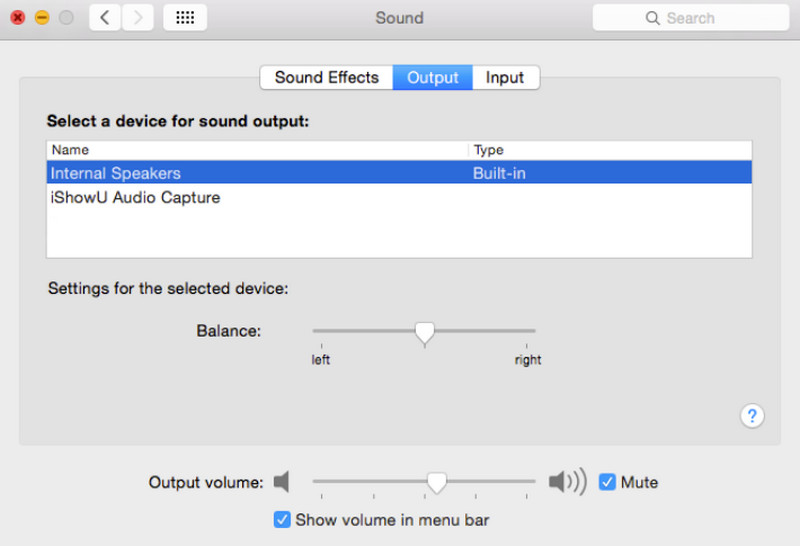This screenshot has height=546, width=800.
Task: Click the back navigation arrow
Action: pos(106,18)
